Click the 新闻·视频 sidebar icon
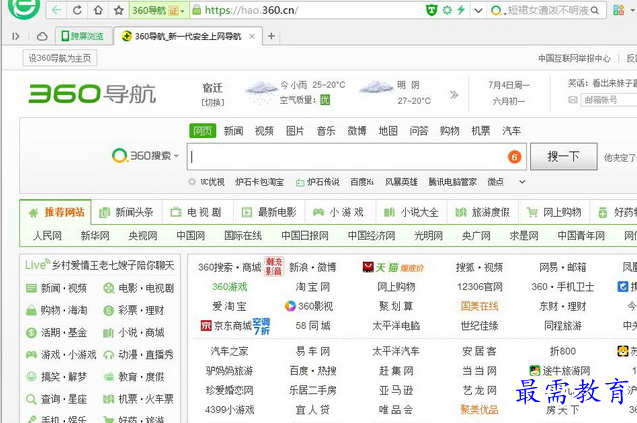 [x=31, y=288]
